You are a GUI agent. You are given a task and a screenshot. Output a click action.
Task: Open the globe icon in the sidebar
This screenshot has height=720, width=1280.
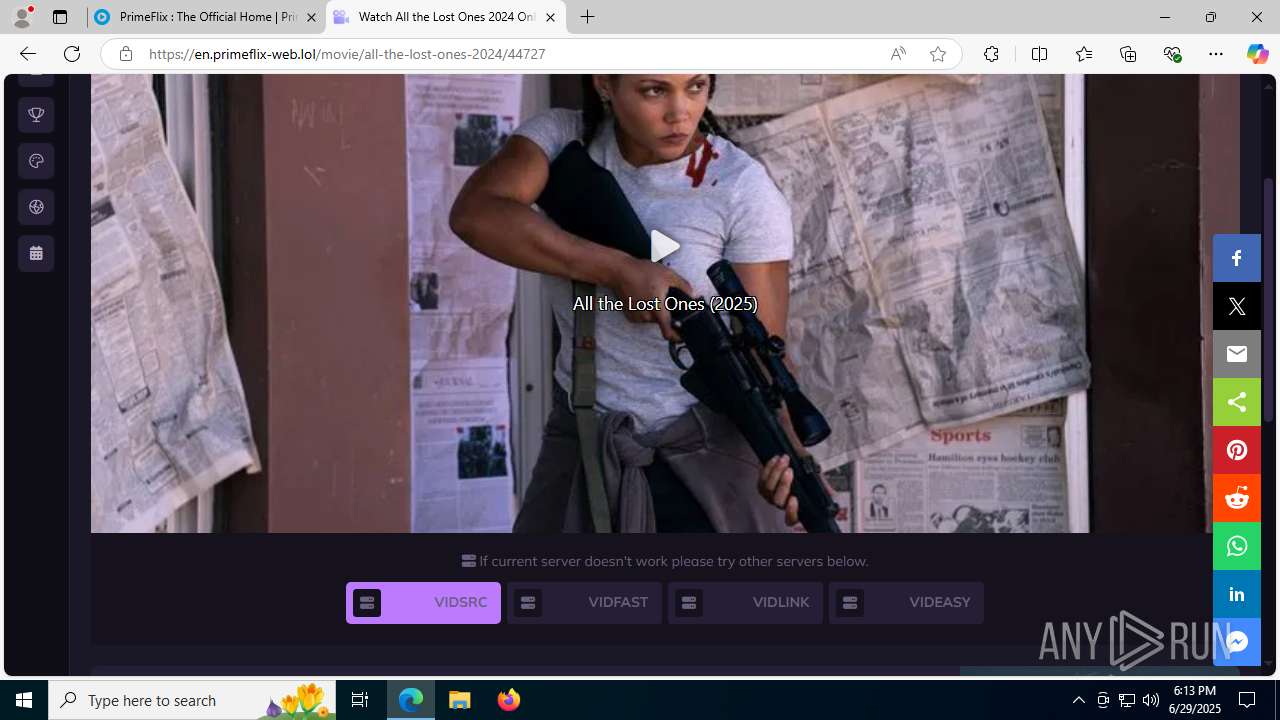(x=36, y=207)
